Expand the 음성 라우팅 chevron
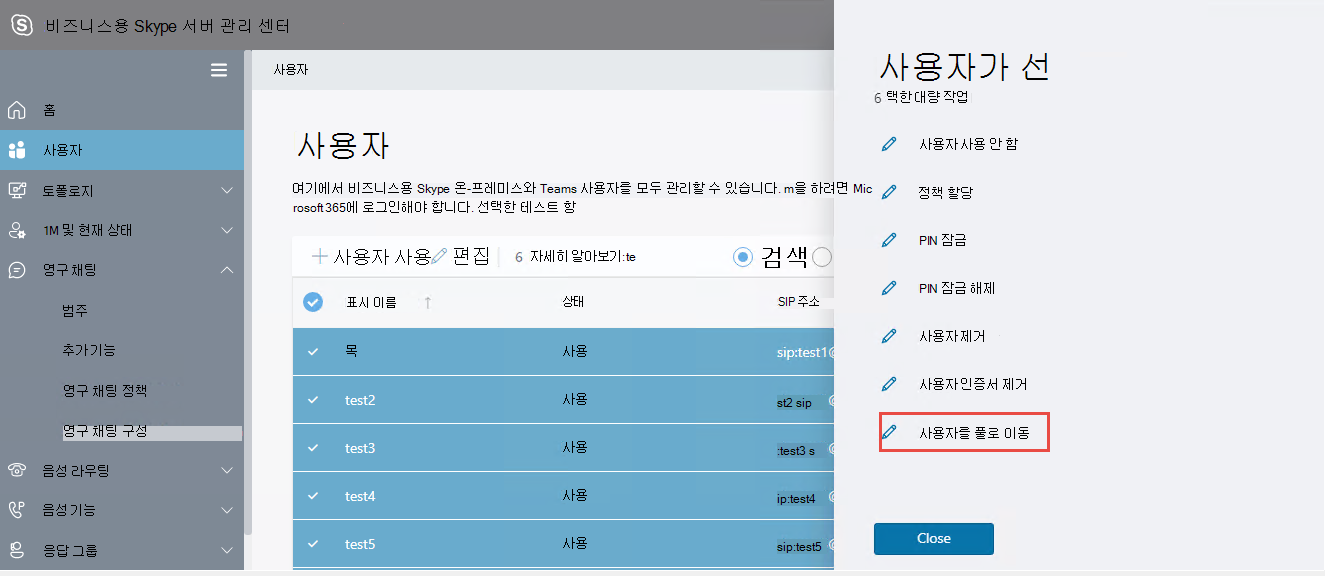1325x576 pixels. click(x=227, y=470)
